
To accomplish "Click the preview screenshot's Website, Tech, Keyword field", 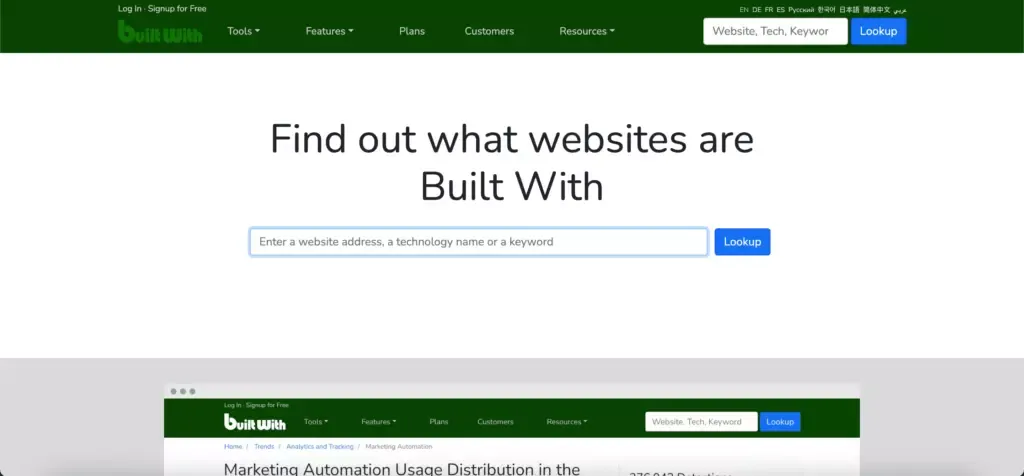I will (x=701, y=422).
